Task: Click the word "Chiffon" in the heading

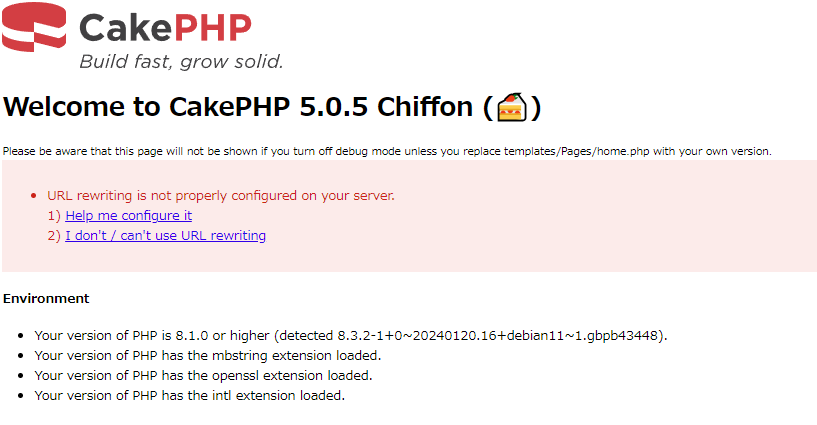Action: [x=435, y=107]
